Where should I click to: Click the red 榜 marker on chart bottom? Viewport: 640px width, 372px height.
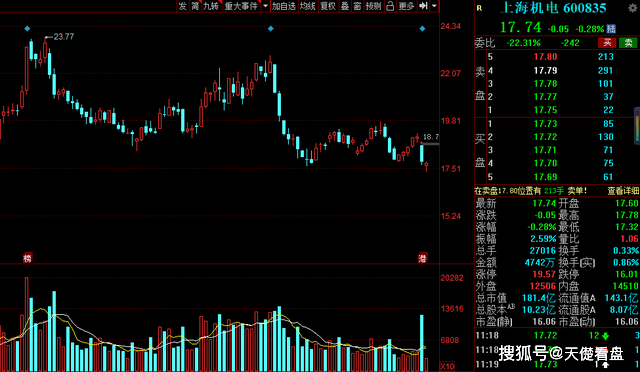(x=27, y=258)
